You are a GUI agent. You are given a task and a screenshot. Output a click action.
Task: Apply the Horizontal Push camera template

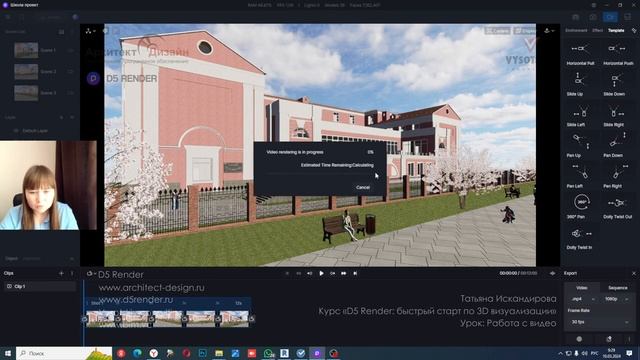pos(618,53)
